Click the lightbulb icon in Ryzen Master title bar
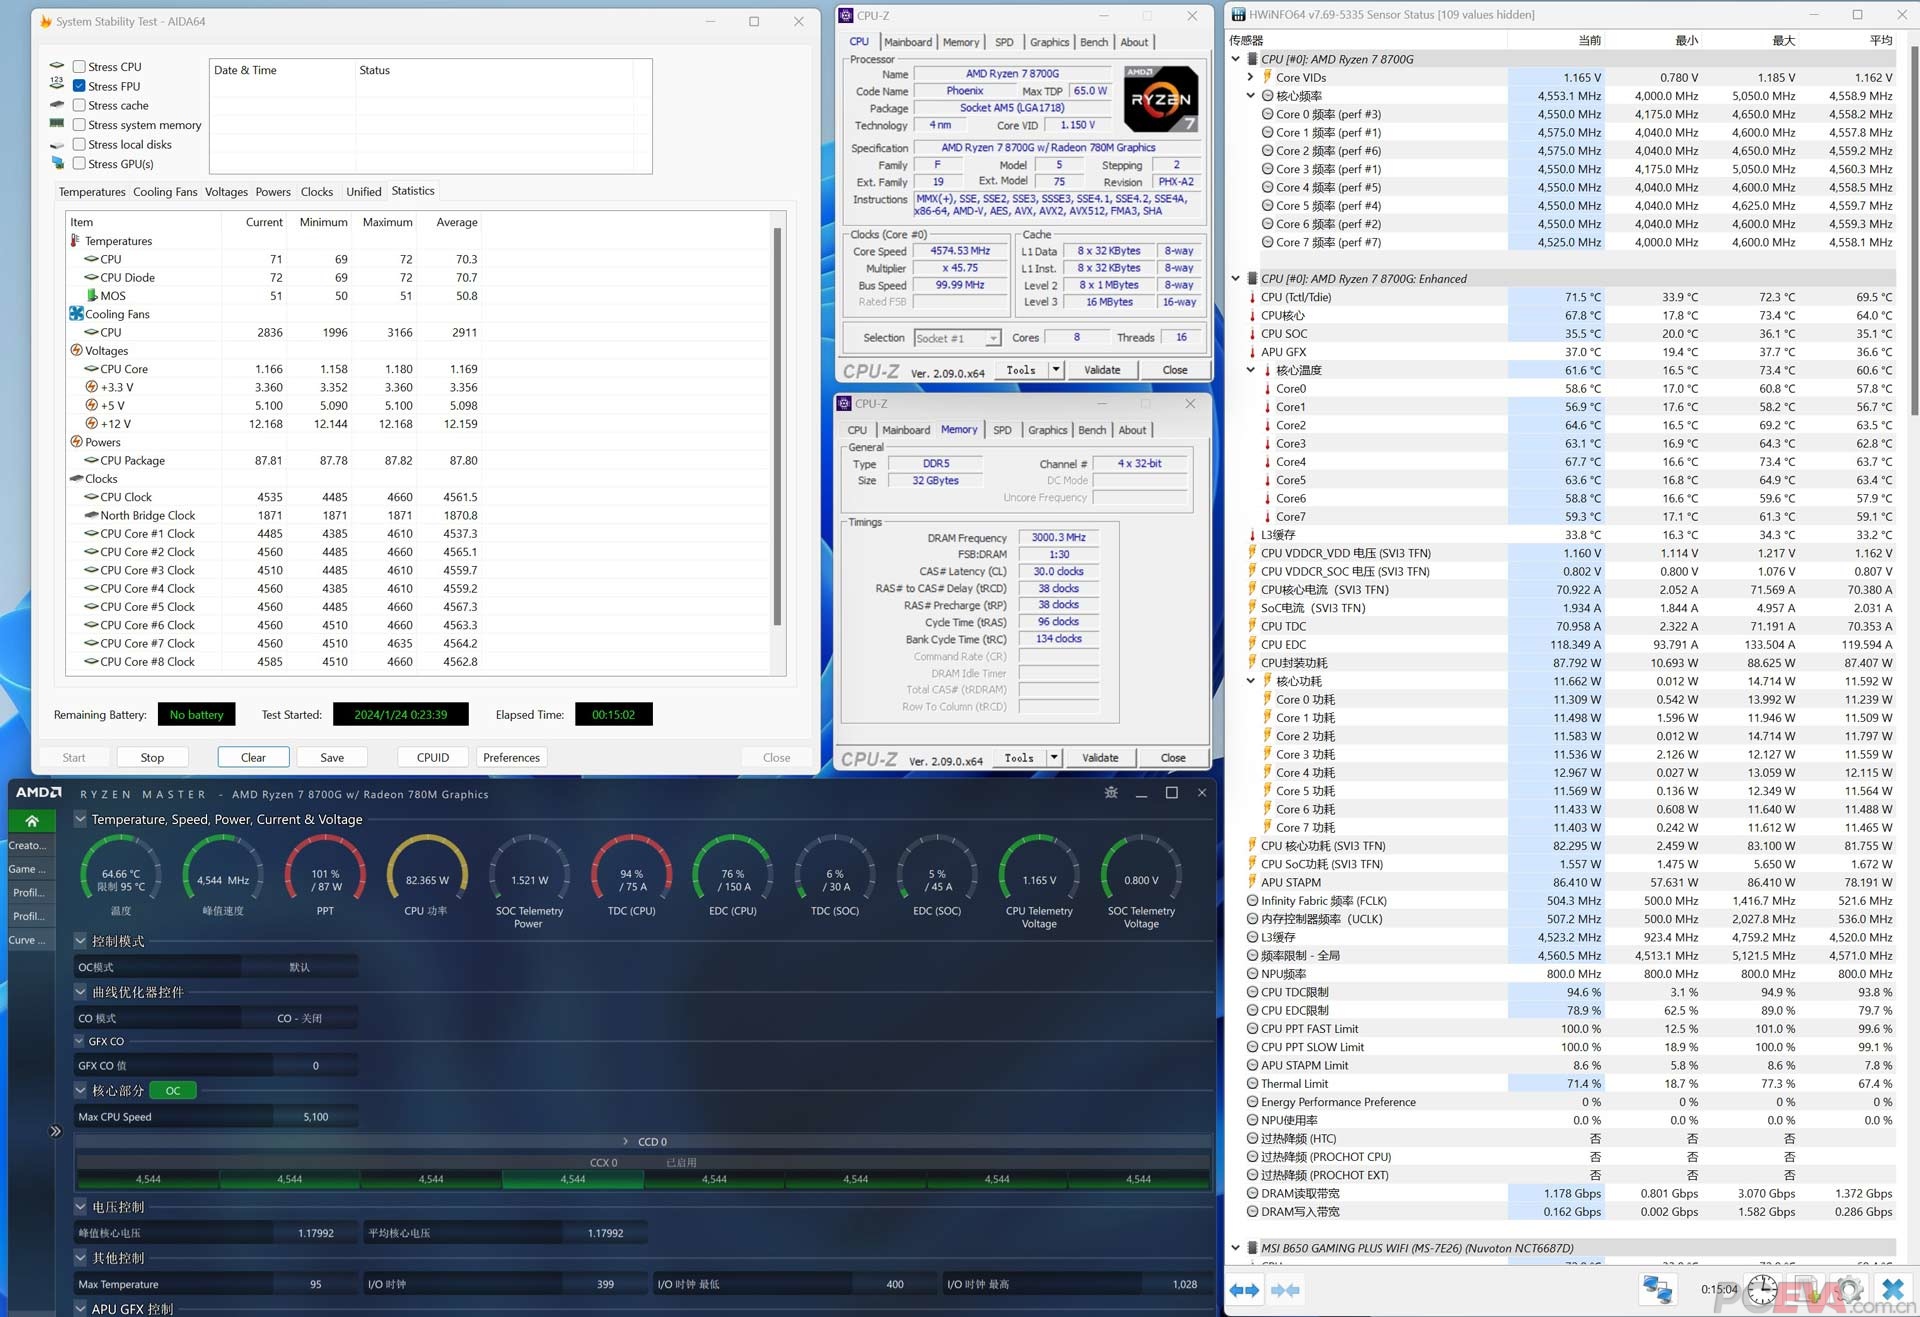The height and width of the screenshot is (1317, 1920). click(1109, 792)
